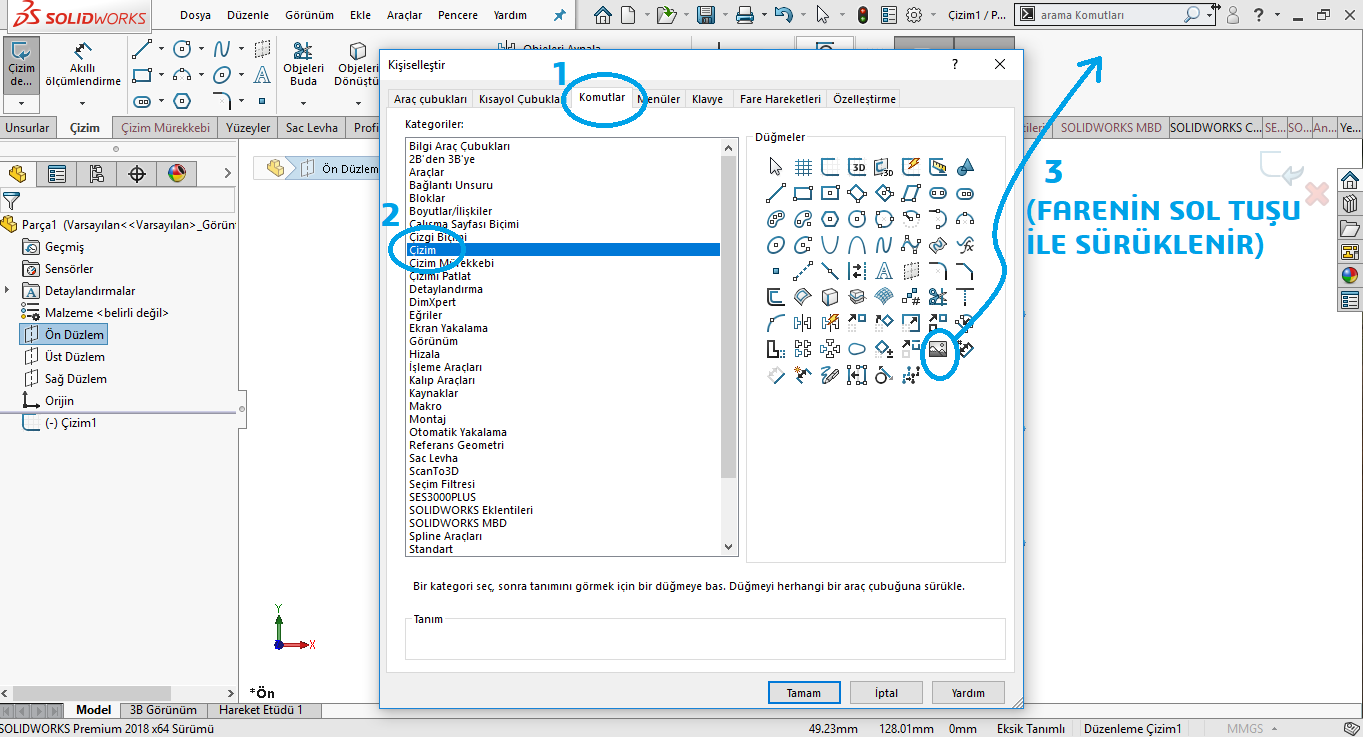Click the Appearances color wheel in task pane
Screen dimensions: 1363x737
(x=1350, y=276)
